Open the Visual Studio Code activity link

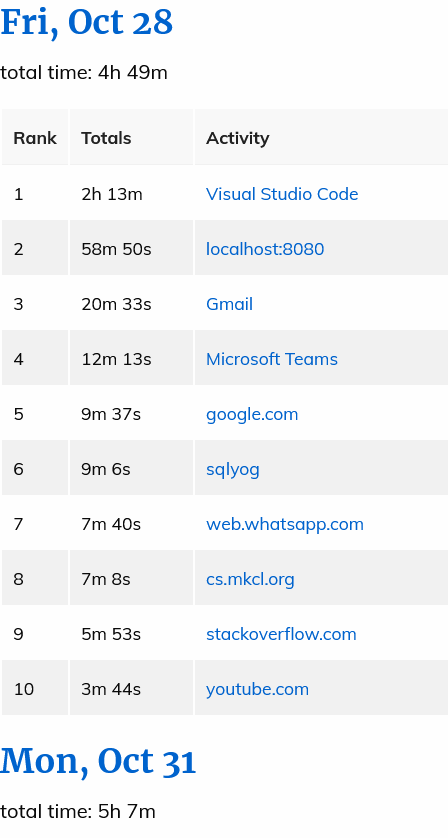[282, 194]
